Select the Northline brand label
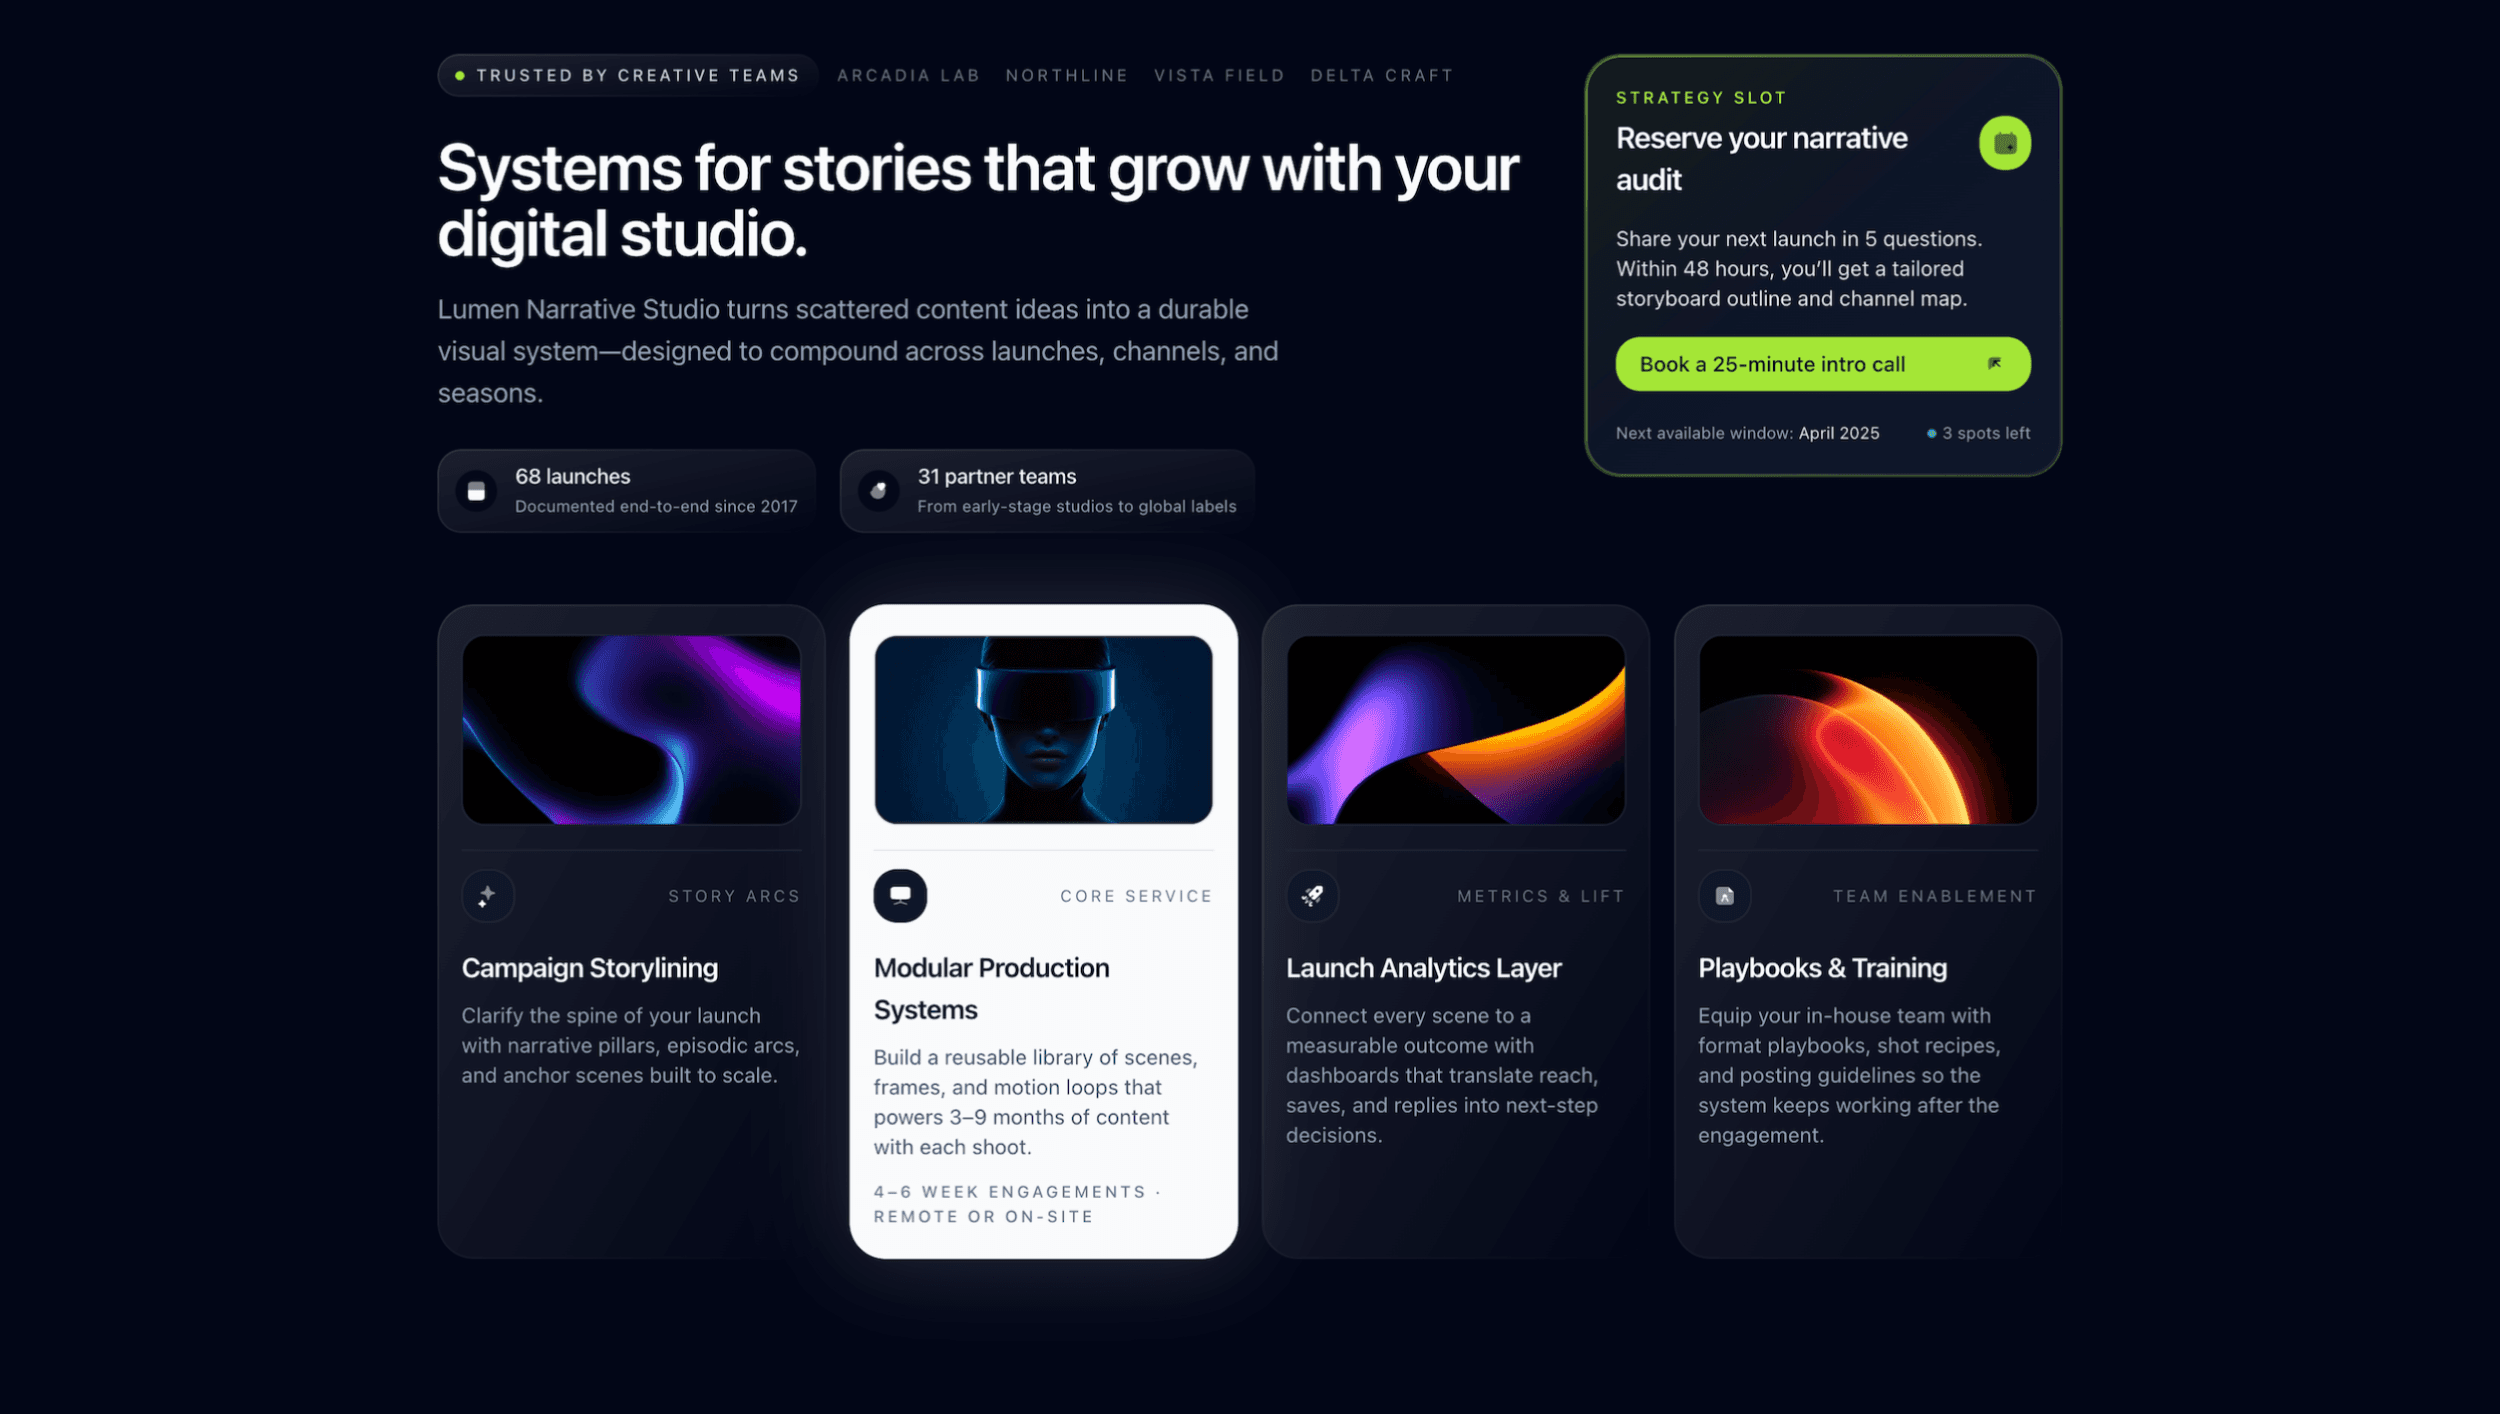Image resolution: width=2500 pixels, height=1414 pixels. [1066, 75]
